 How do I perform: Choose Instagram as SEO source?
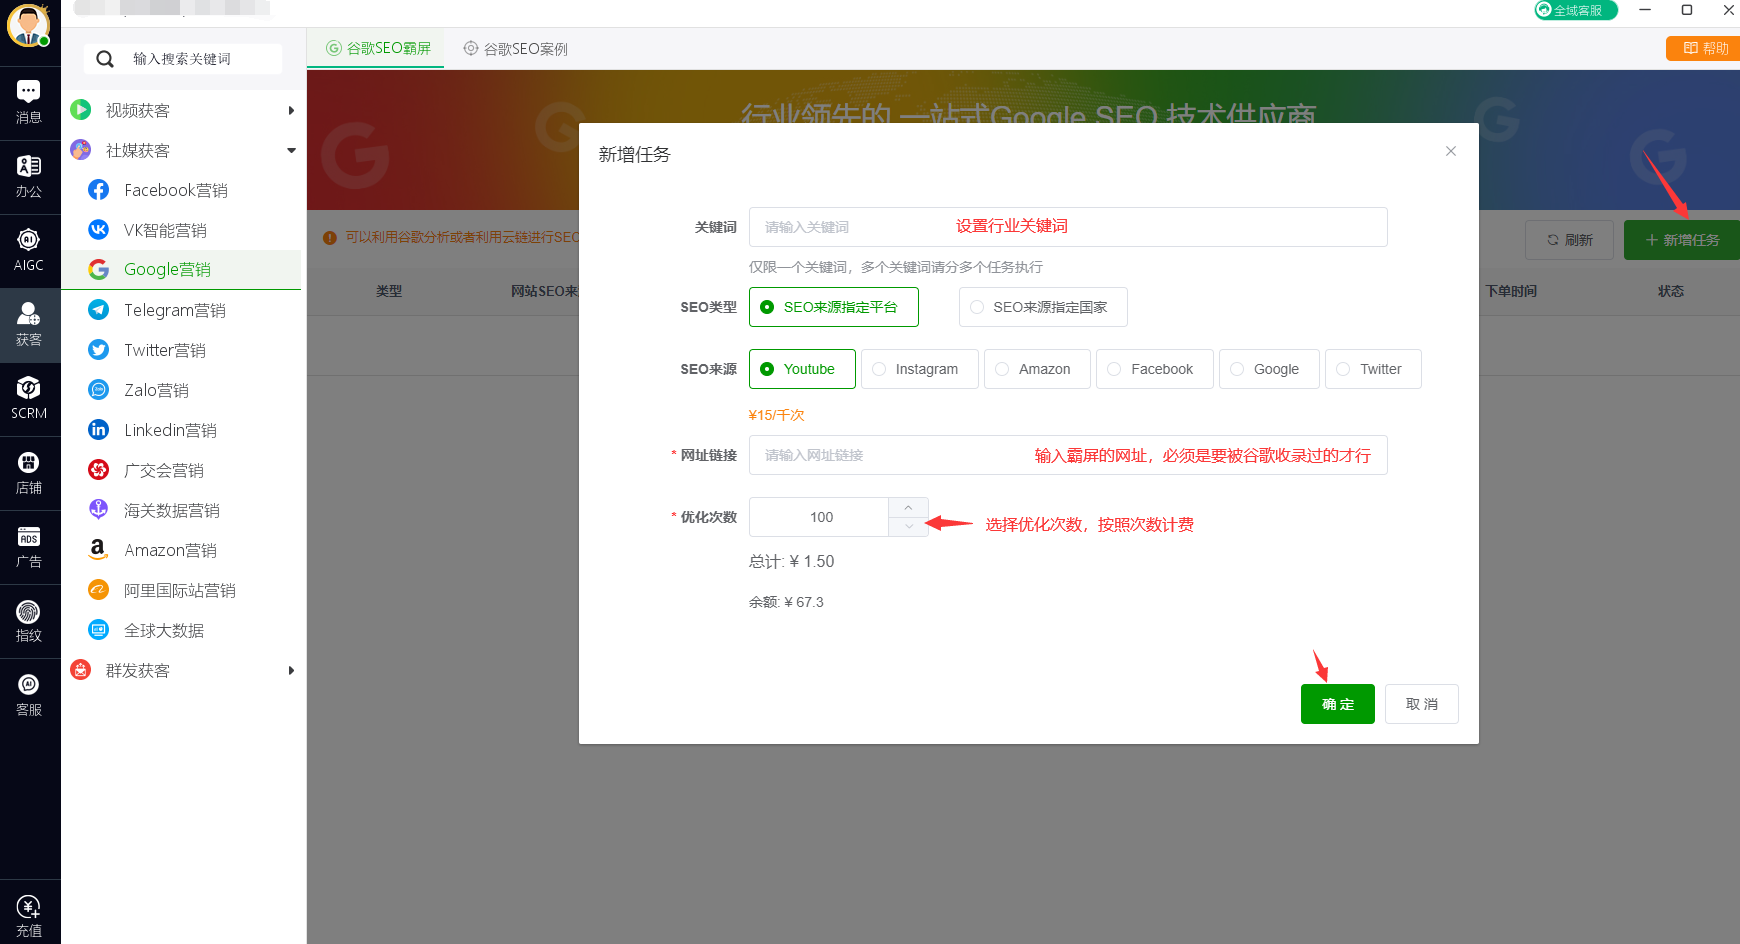(x=920, y=369)
